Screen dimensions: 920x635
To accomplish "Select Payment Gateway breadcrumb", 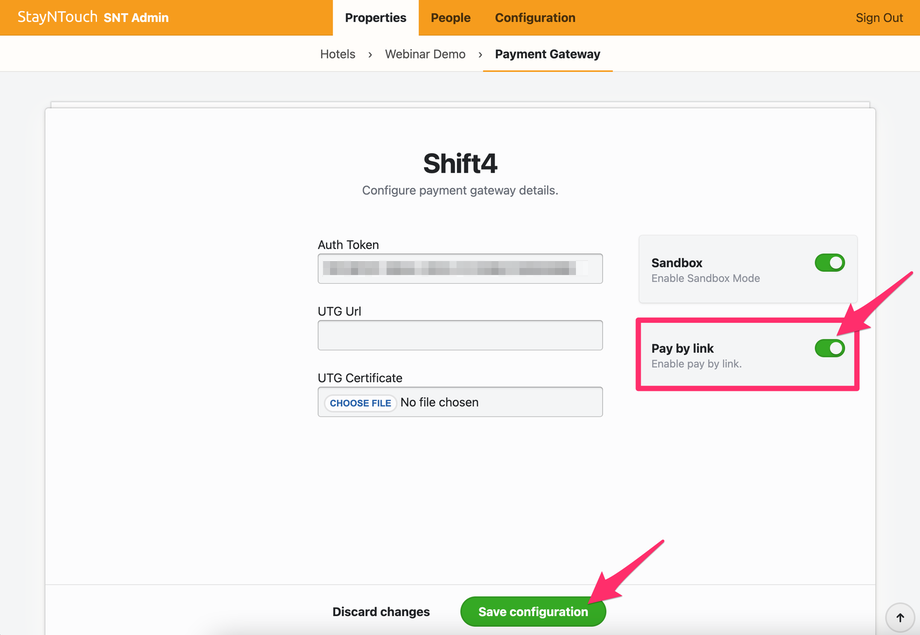I will 547,54.
